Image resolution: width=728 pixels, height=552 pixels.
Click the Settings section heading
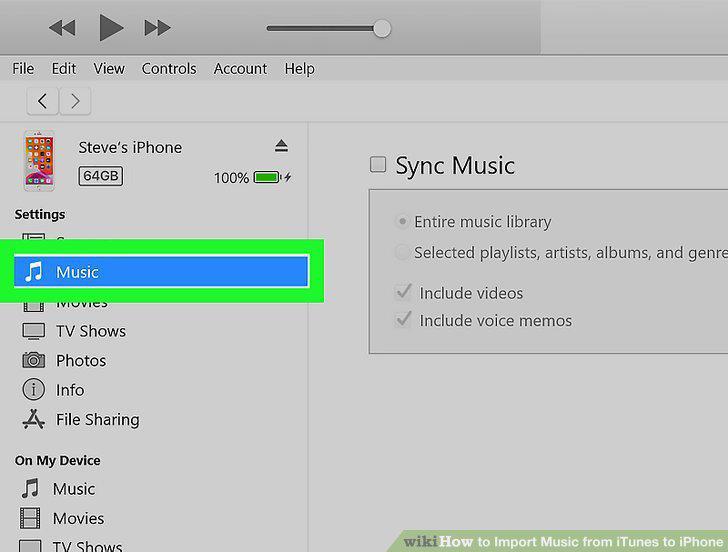tap(40, 214)
